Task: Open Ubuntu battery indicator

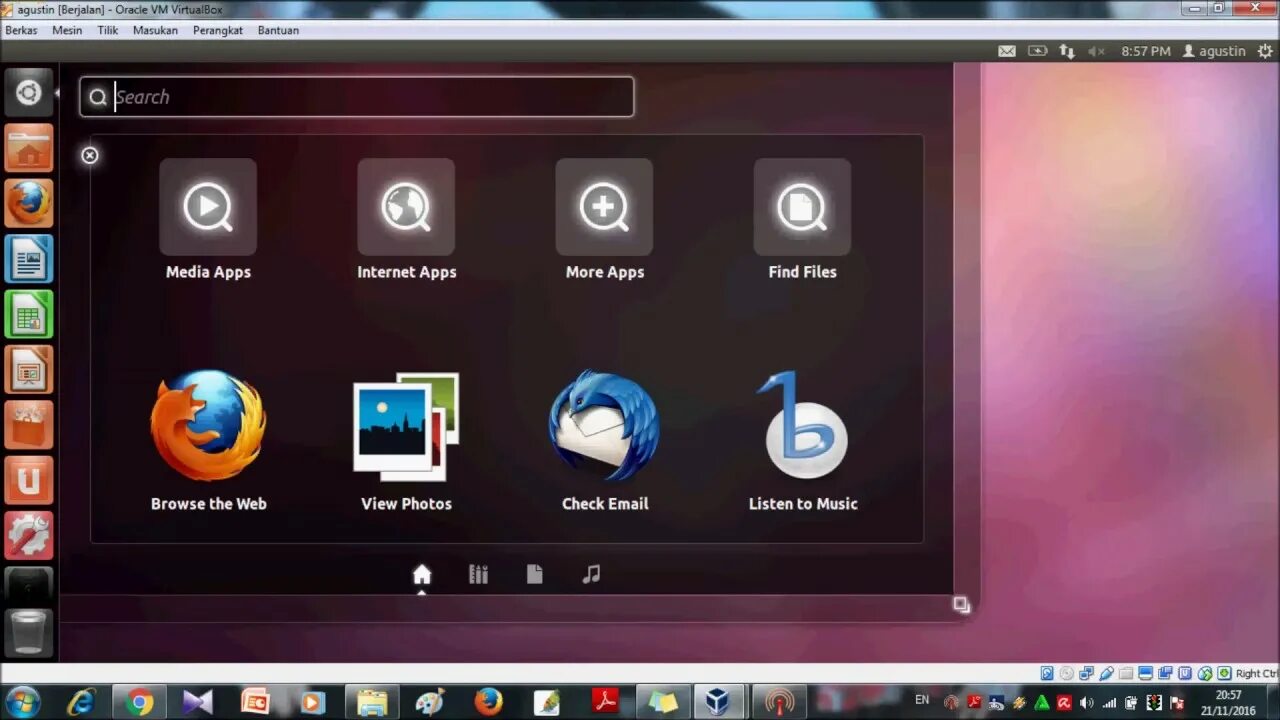Action: click(x=1038, y=51)
